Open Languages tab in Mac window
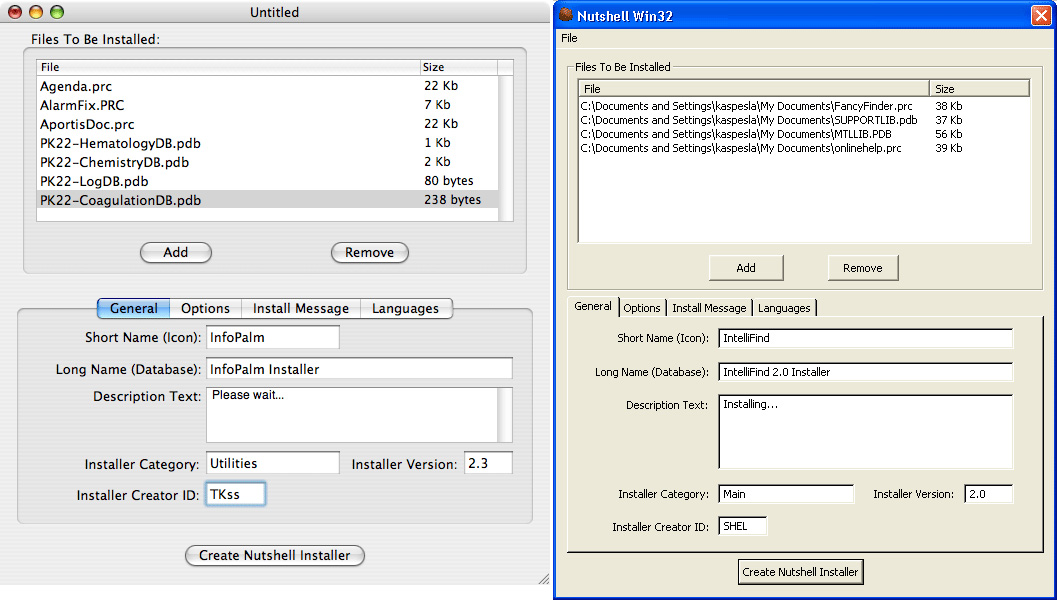 click(405, 309)
